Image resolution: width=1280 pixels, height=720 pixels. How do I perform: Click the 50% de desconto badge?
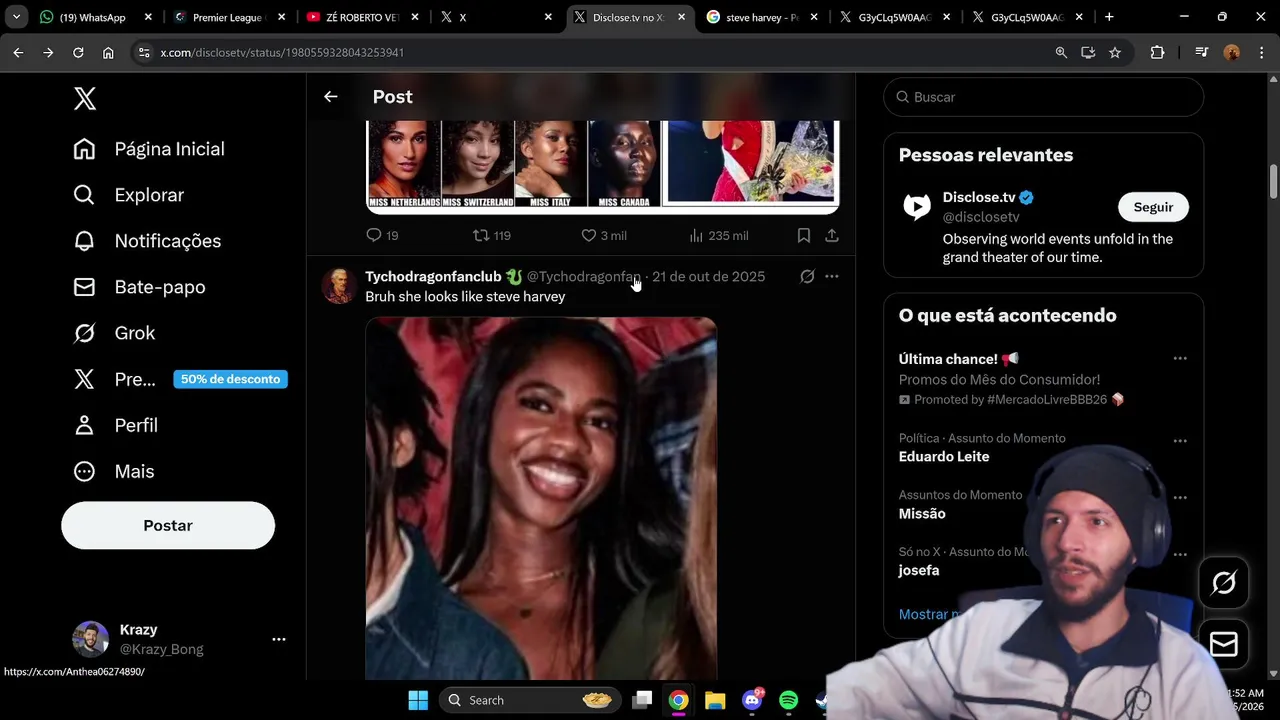point(230,379)
